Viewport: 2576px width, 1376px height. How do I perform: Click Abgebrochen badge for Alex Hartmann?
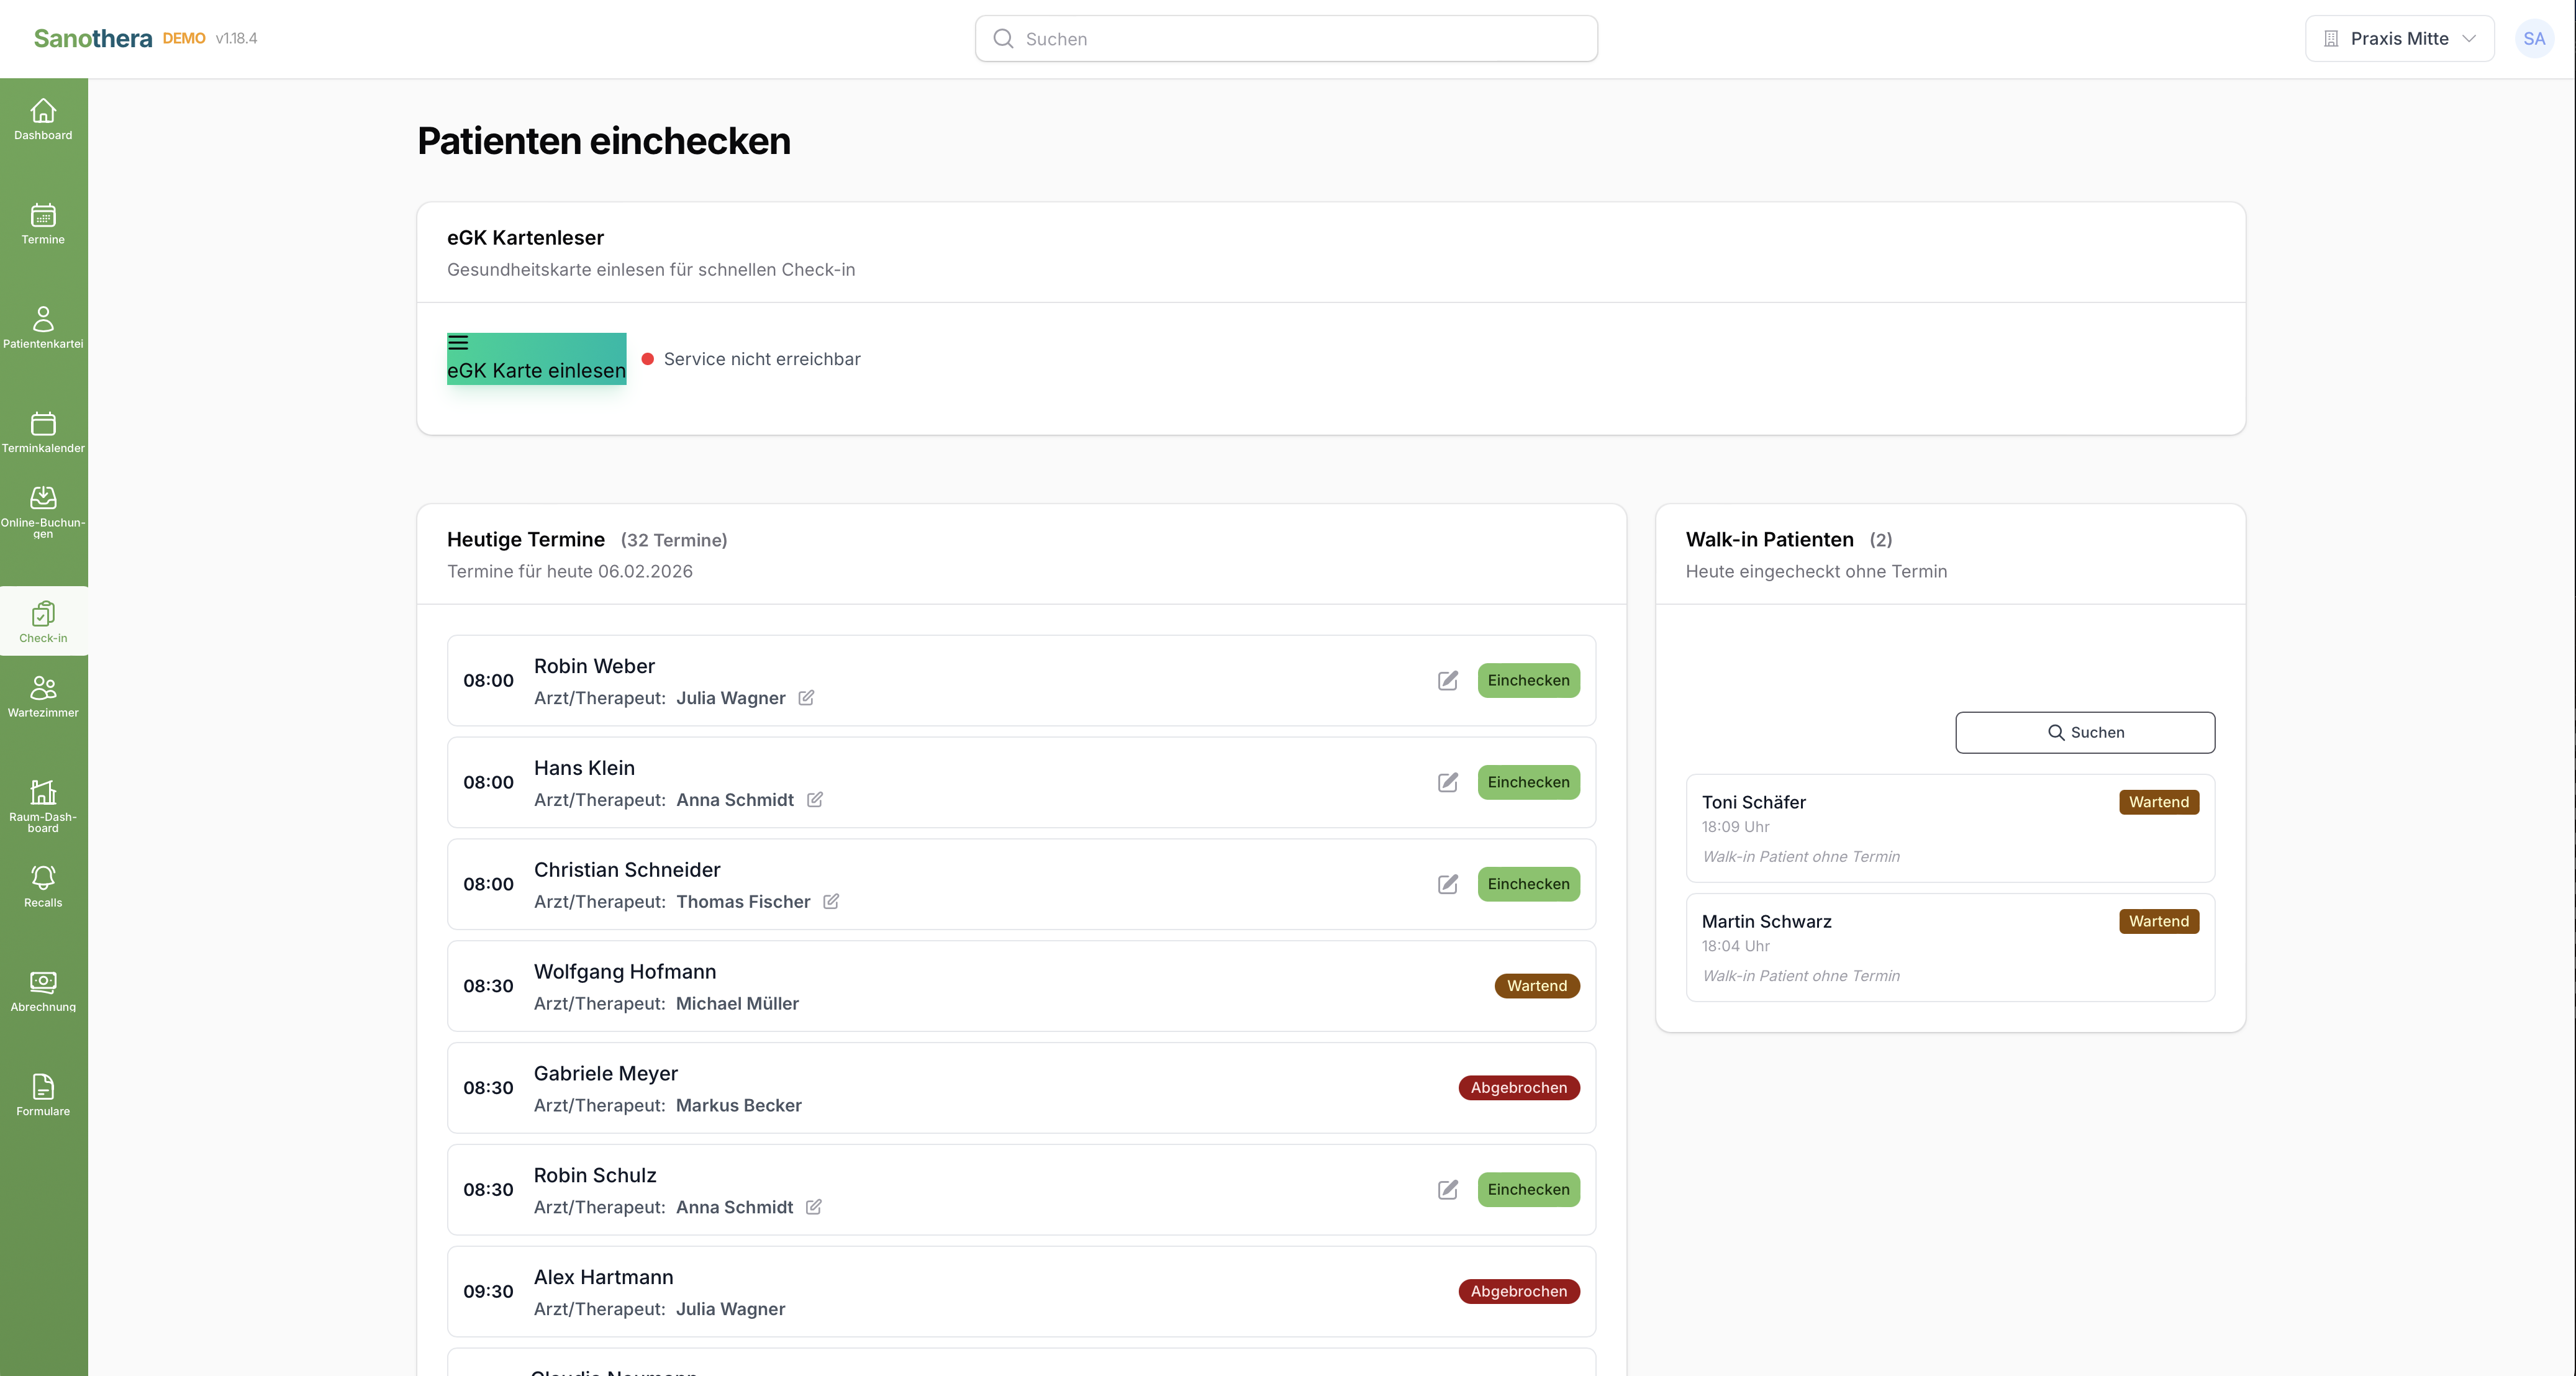(1519, 1291)
